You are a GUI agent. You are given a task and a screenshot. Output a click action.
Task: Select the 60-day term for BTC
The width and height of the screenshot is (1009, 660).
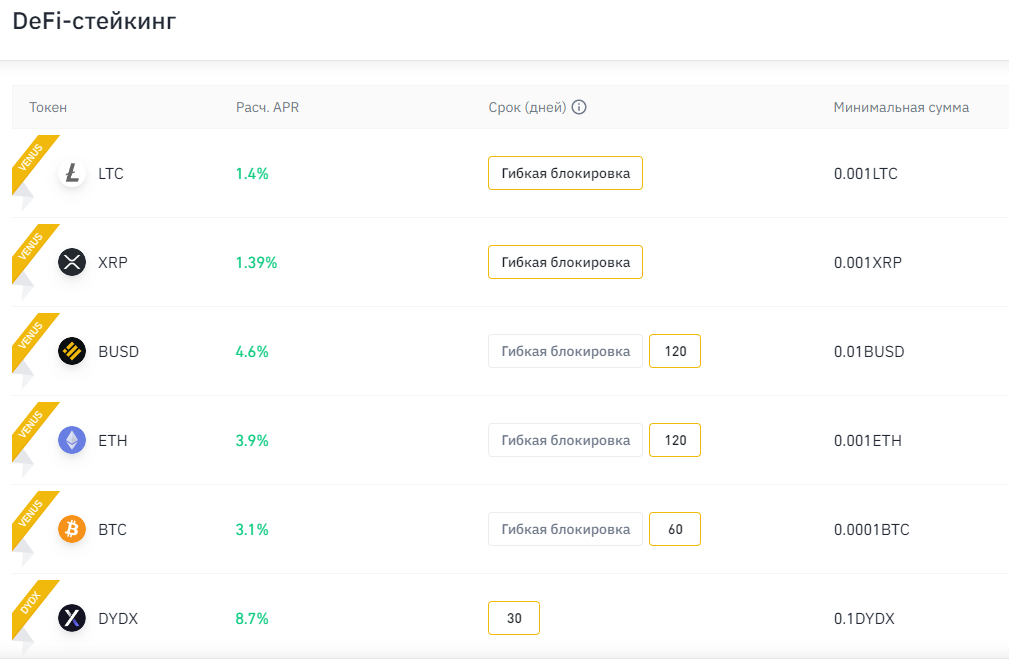675,529
